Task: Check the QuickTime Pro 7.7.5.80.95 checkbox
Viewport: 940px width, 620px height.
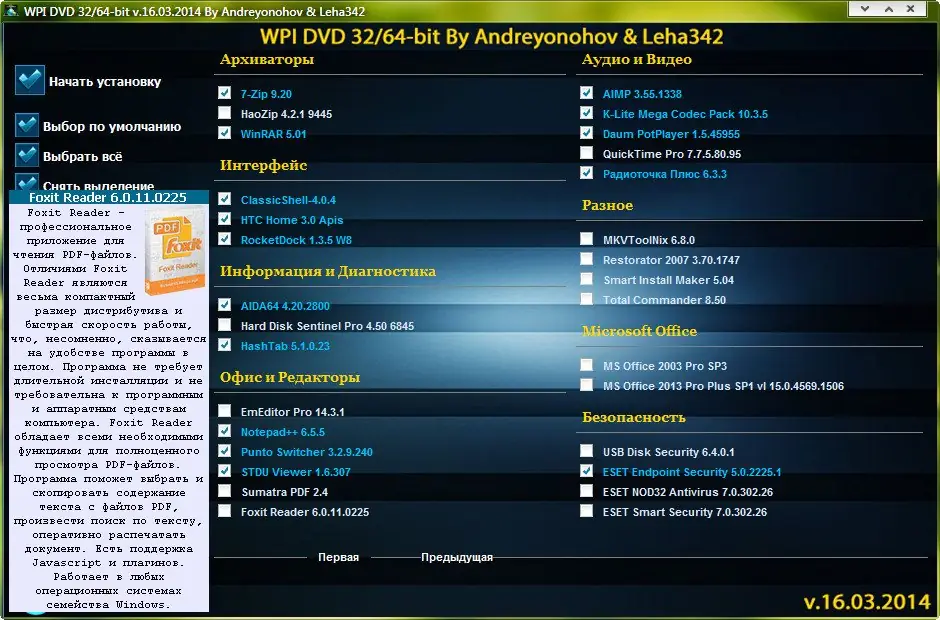Action: click(x=586, y=152)
